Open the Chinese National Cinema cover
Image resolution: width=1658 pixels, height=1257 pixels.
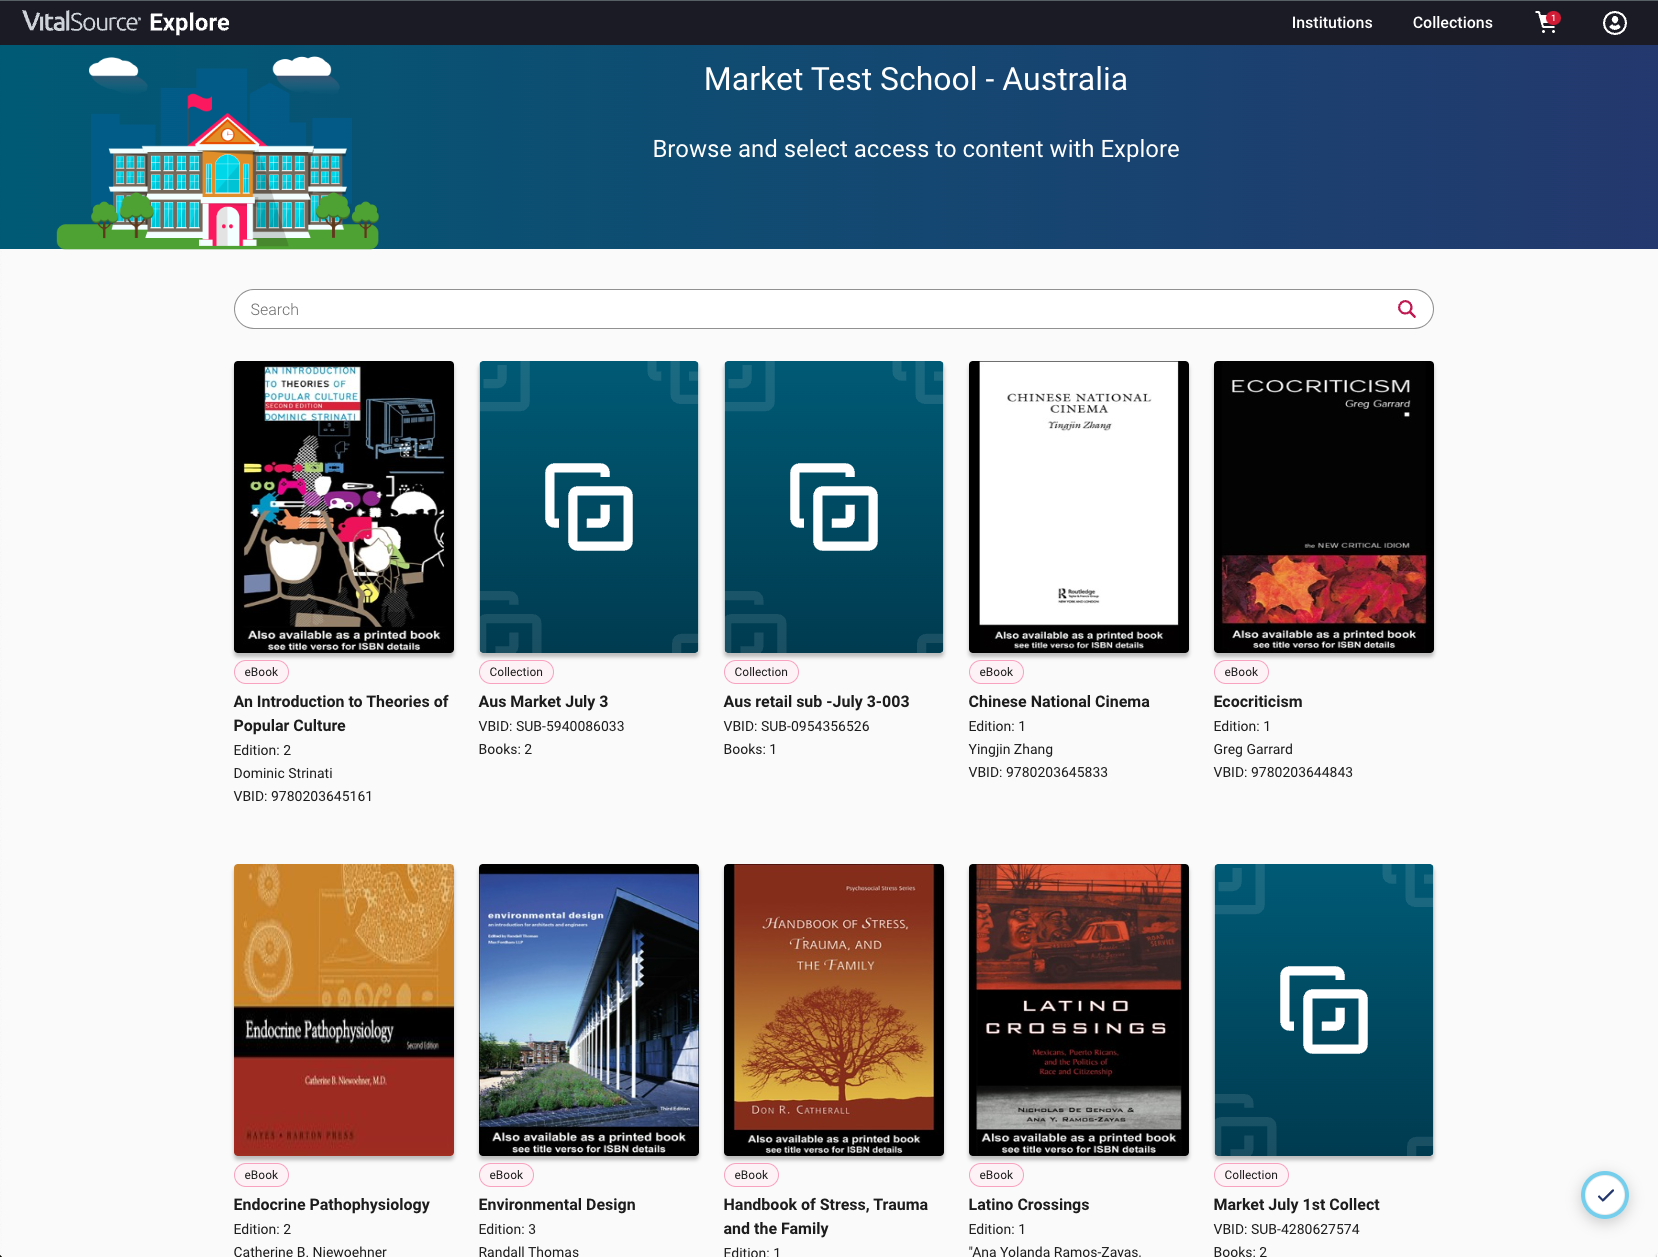pos(1079,507)
